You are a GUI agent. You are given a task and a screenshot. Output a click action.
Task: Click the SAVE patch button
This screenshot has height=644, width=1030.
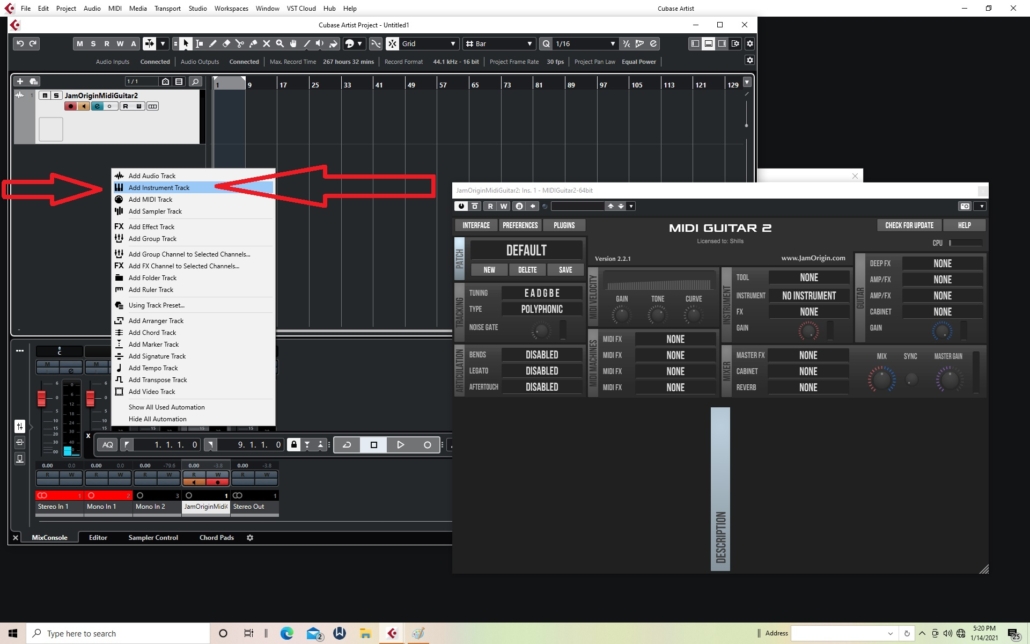click(565, 270)
